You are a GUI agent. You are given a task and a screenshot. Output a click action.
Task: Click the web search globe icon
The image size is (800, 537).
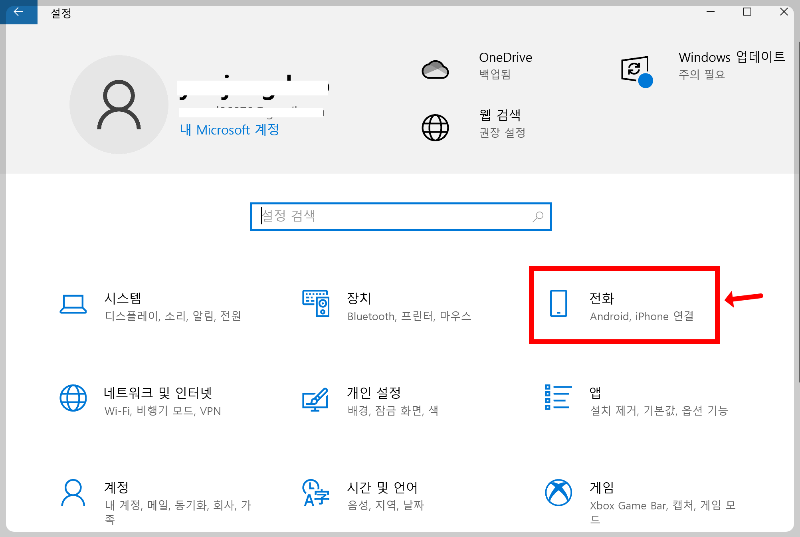(435, 127)
